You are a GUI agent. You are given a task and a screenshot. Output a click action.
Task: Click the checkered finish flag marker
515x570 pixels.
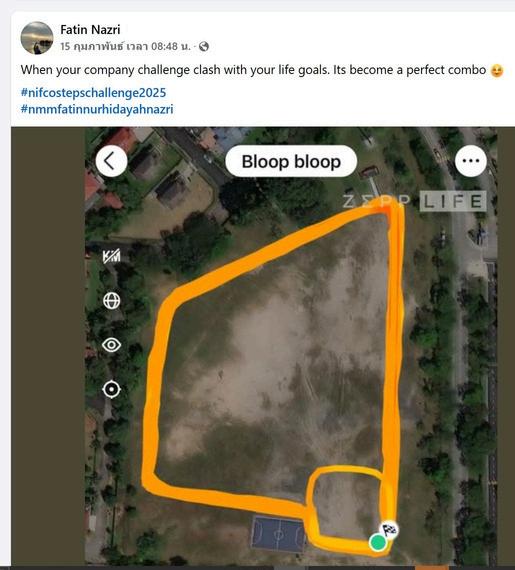(389, 530)
